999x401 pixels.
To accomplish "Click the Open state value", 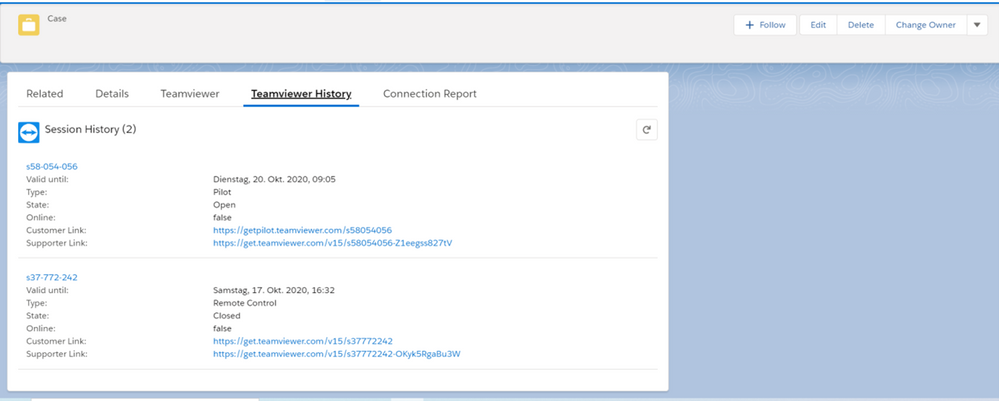I will point(224,205).
